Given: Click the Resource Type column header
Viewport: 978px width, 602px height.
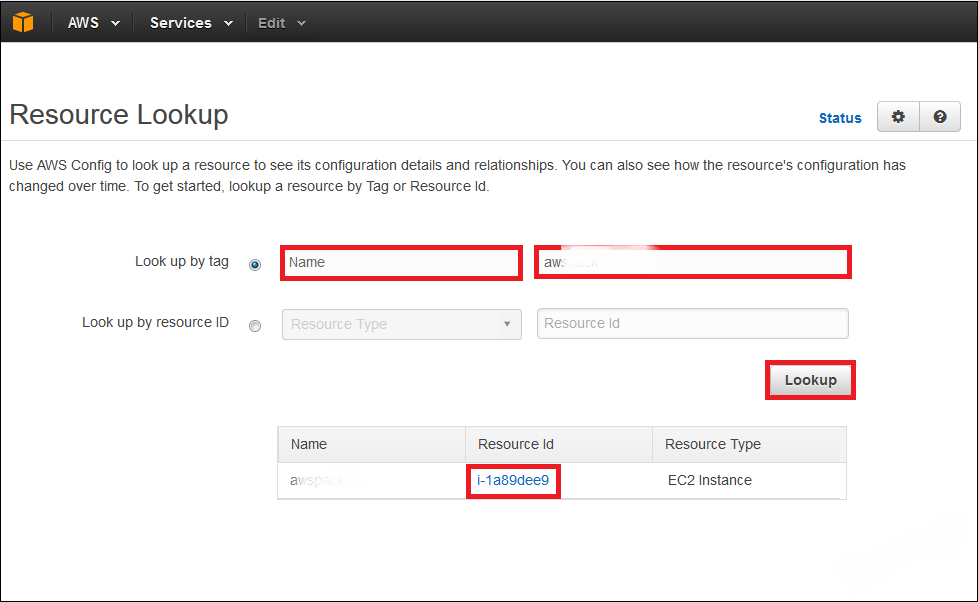Looking at the screenshot, I should [749, 444].
